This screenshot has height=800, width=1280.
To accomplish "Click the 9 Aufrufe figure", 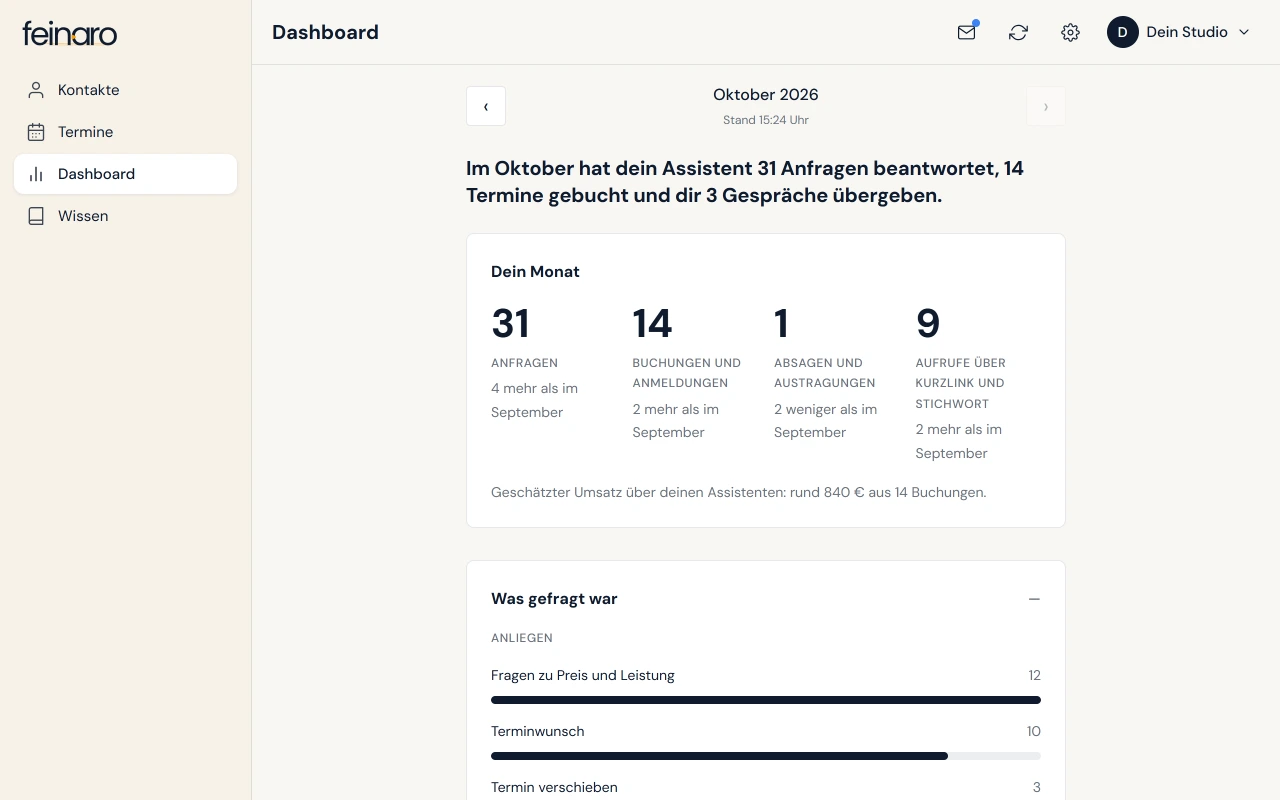I will pyautogui.click(x=928, y=324).
